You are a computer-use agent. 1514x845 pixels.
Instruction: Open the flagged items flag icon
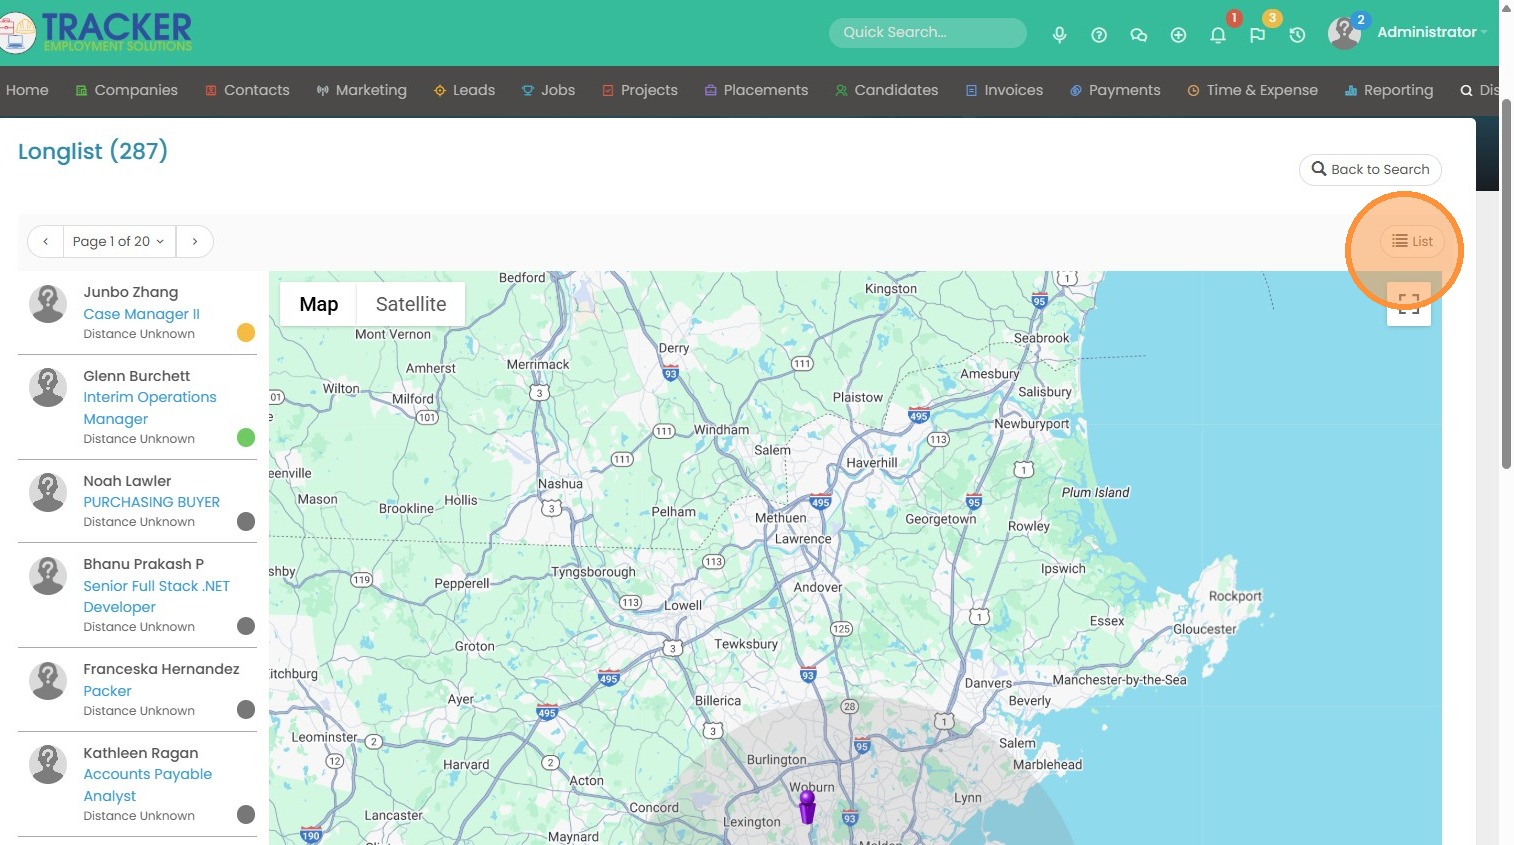coord(1257,35)
